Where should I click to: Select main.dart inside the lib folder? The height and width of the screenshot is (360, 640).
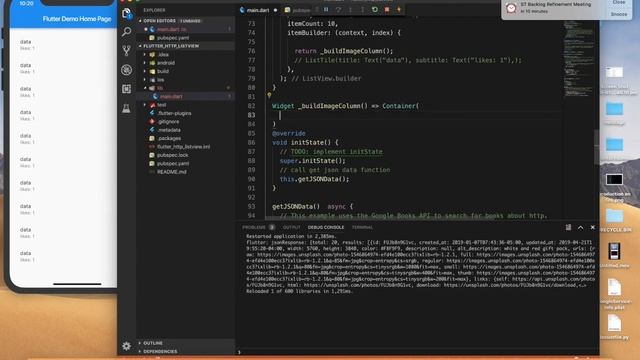[x=171, y=96]
